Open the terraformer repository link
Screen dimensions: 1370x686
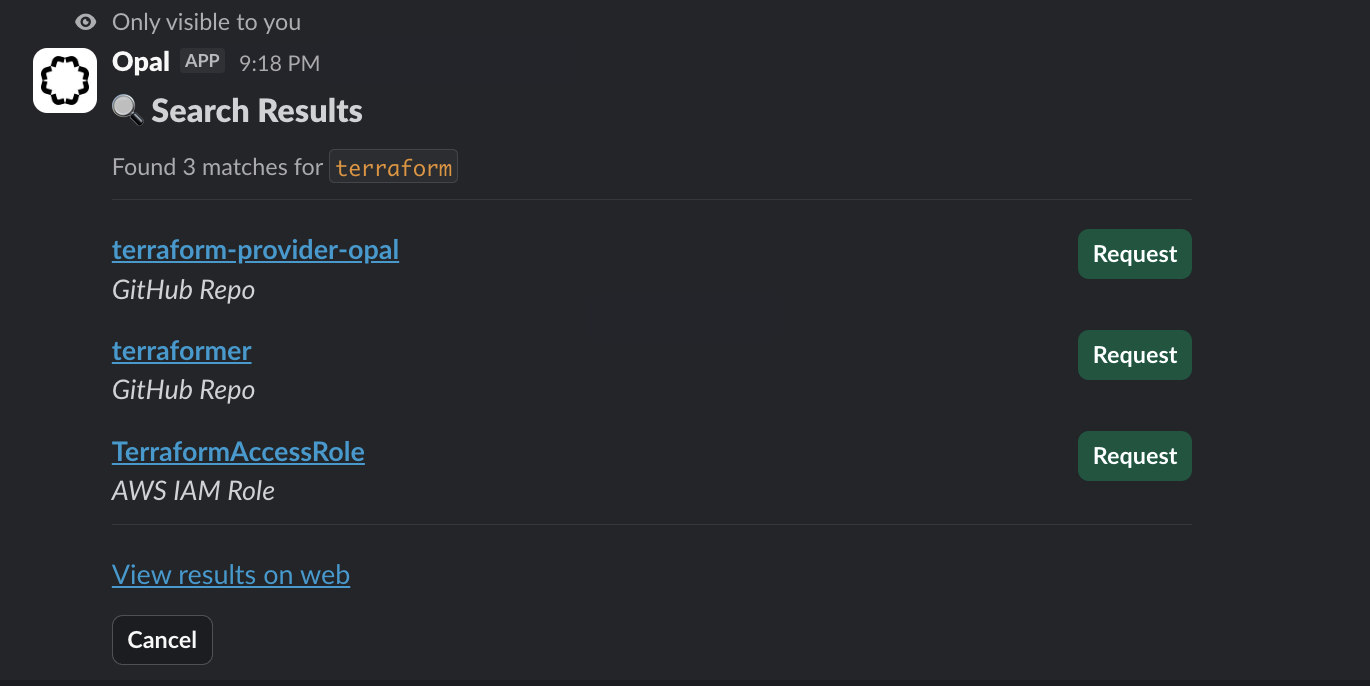[x=181, y=350]
